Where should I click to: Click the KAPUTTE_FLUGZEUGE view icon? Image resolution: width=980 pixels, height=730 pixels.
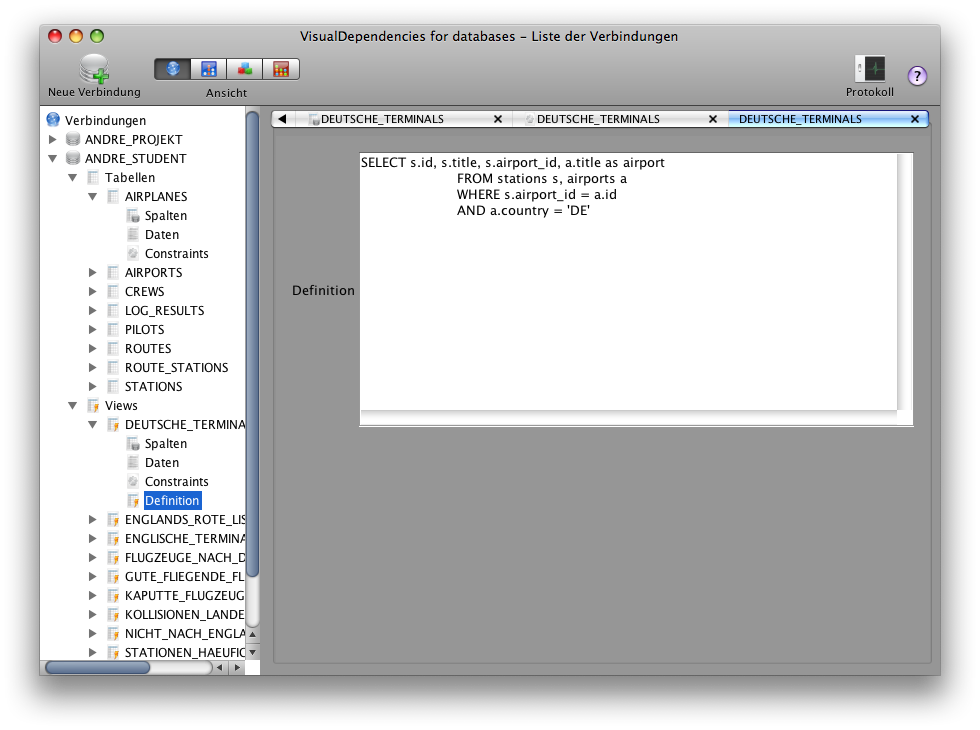click(113, 595)
